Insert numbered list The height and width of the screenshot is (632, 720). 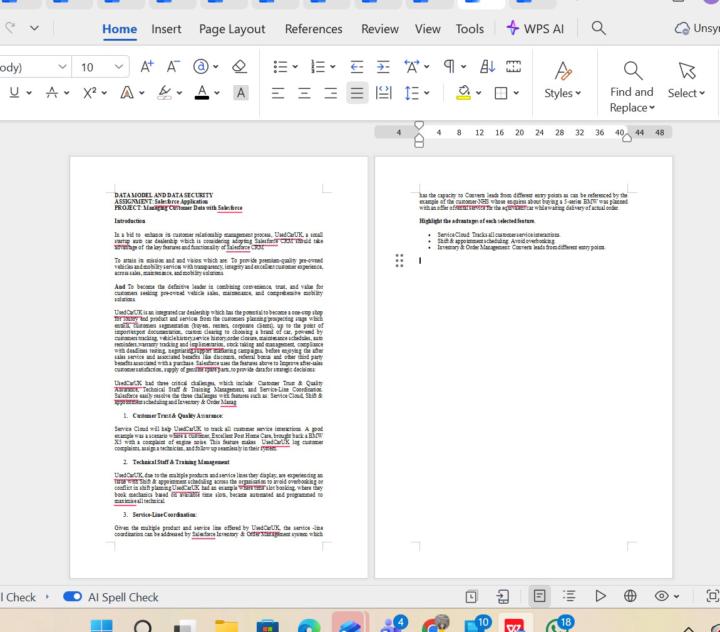(318, 67)
